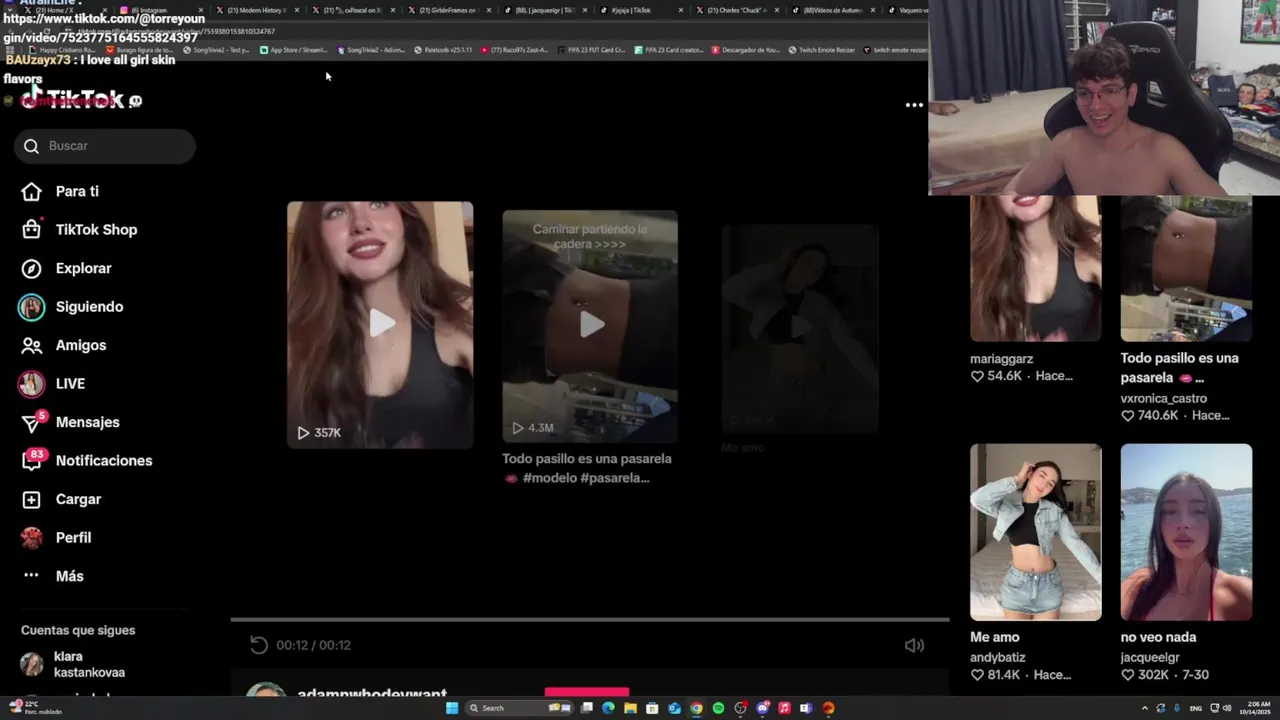This screenshot has width=1280, height=720.
Task: Seek on the video progress bar
Action: point(590,620)
